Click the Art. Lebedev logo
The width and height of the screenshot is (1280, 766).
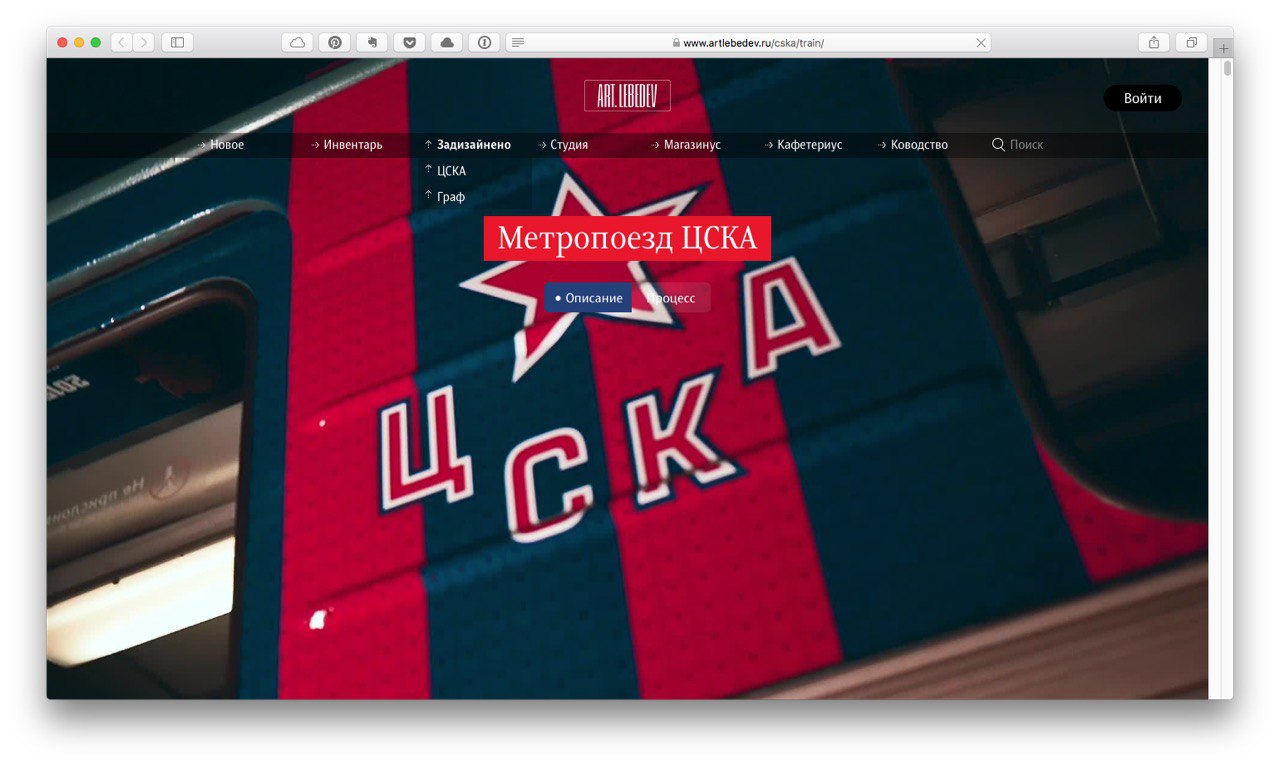pyautogui.click(x=627, y=95)
